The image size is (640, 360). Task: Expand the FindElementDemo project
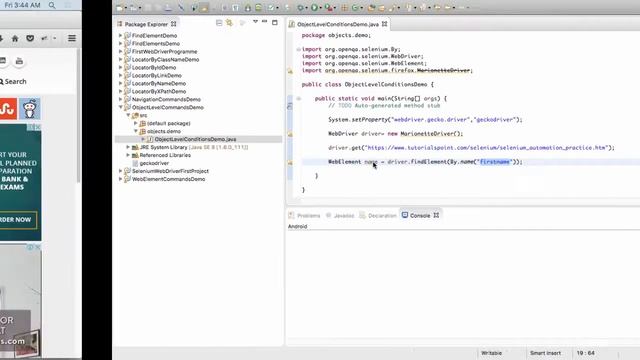coord(120,36)
